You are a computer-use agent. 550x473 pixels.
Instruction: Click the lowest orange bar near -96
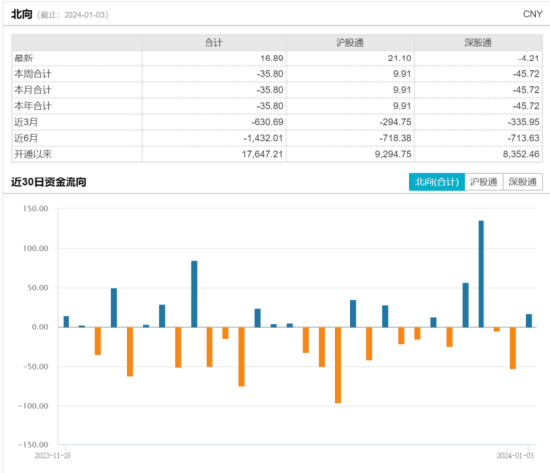tap(338, 365)
